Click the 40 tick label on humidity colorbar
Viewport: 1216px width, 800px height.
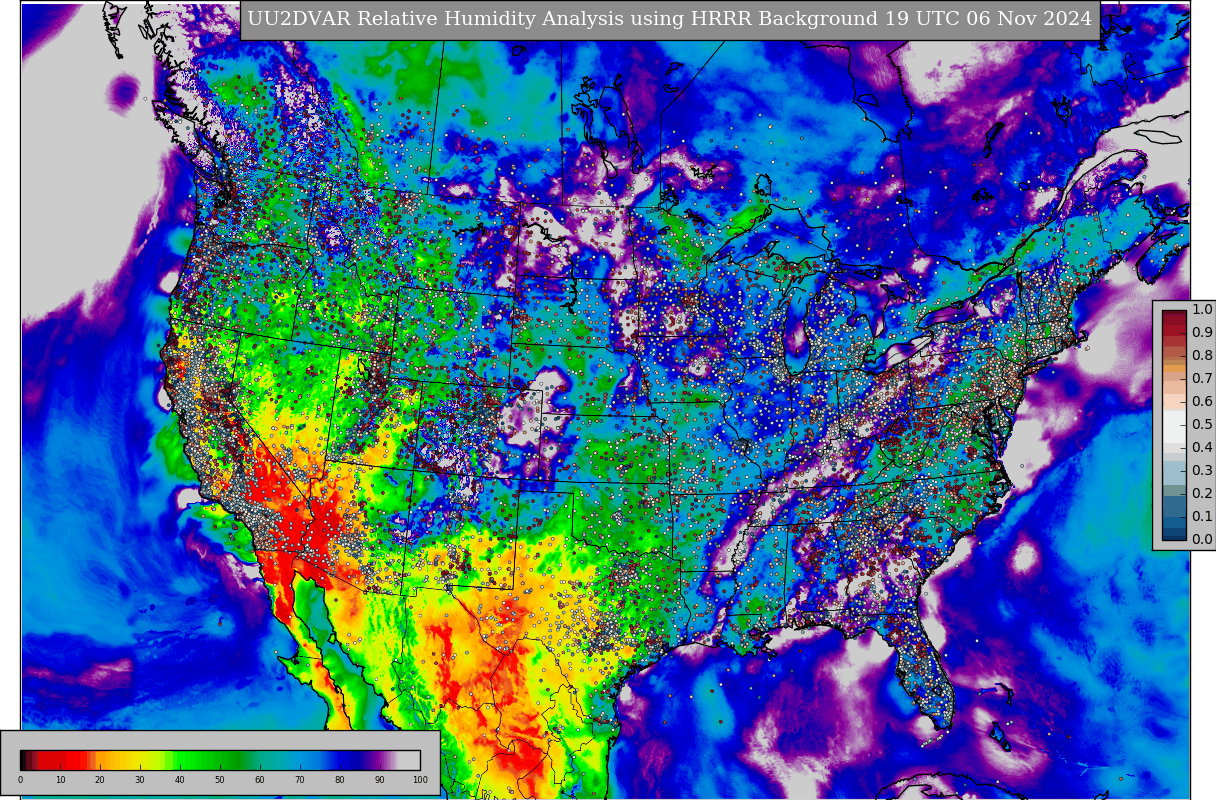tap(180, 780)
